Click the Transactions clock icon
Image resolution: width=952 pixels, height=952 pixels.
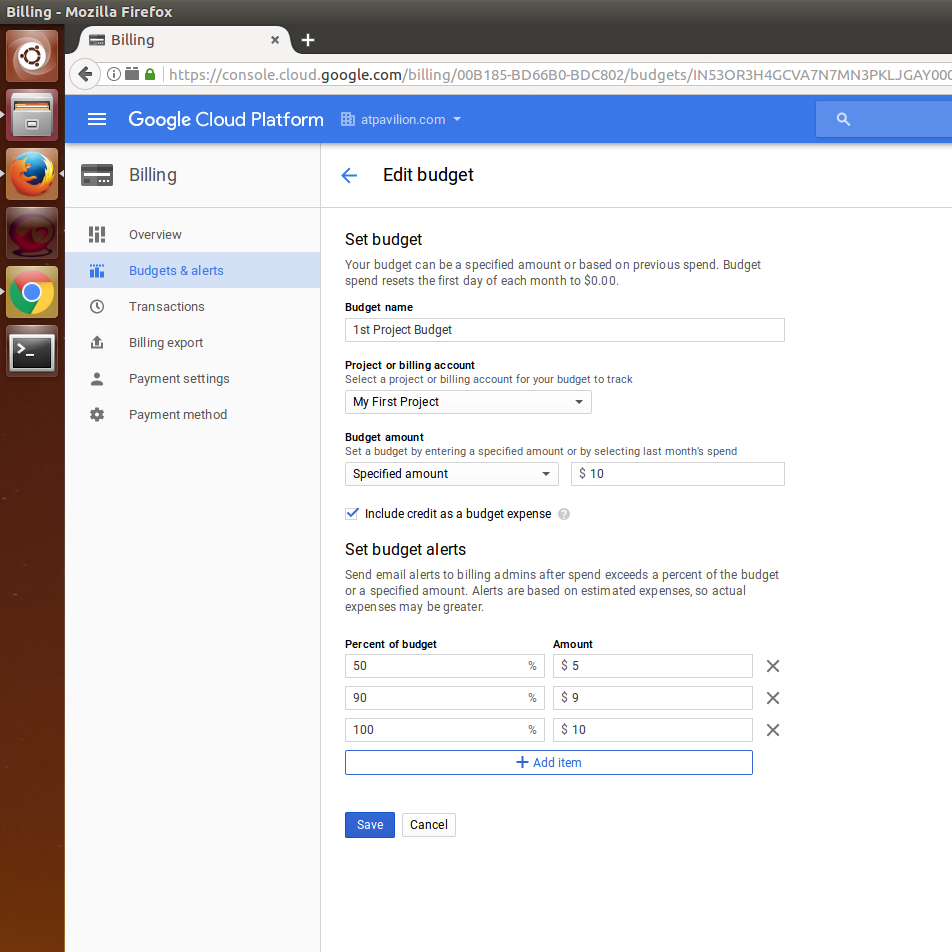click(97, 307)
